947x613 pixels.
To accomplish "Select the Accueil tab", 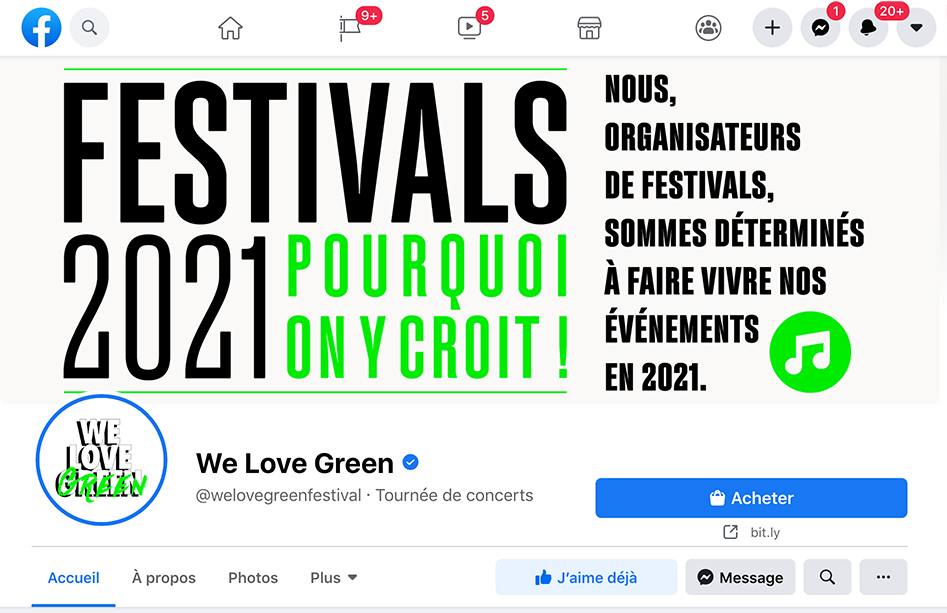I will click(74, 578).
